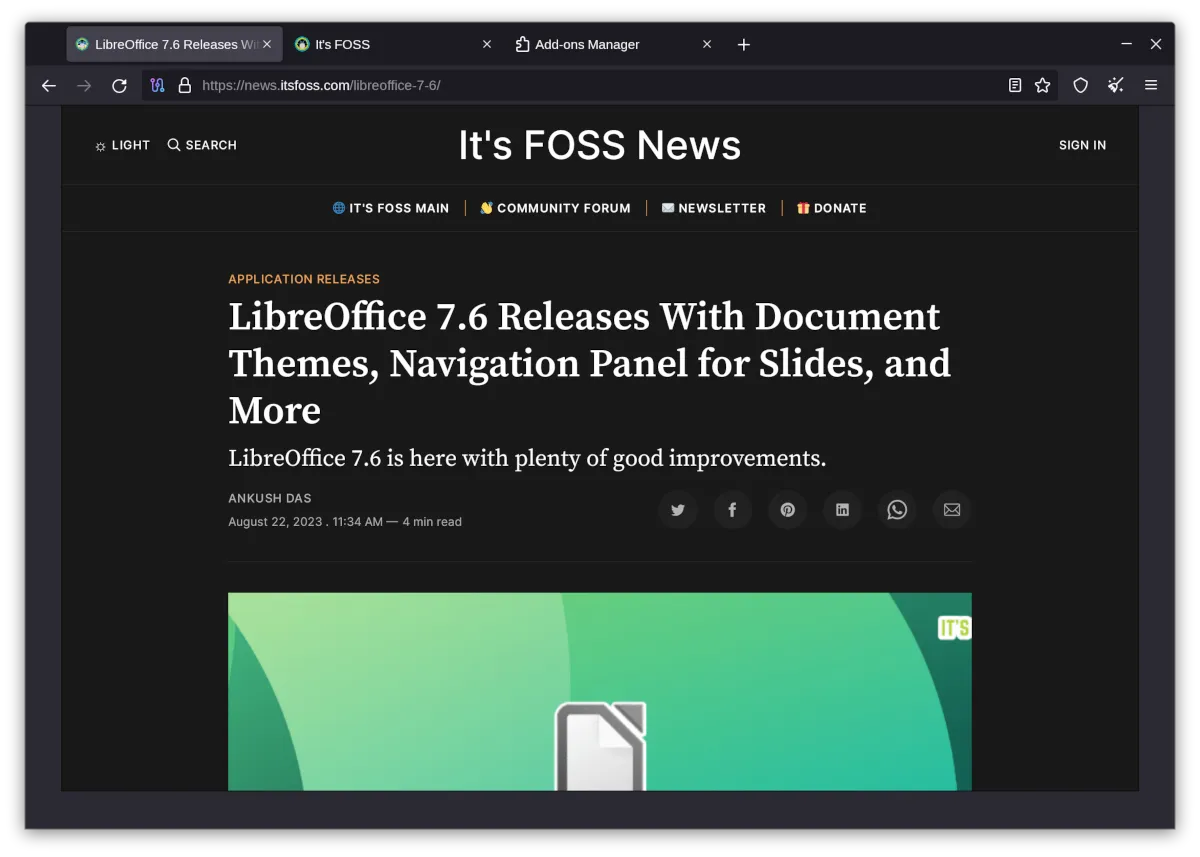Go back to the previous page

point(48,86)
